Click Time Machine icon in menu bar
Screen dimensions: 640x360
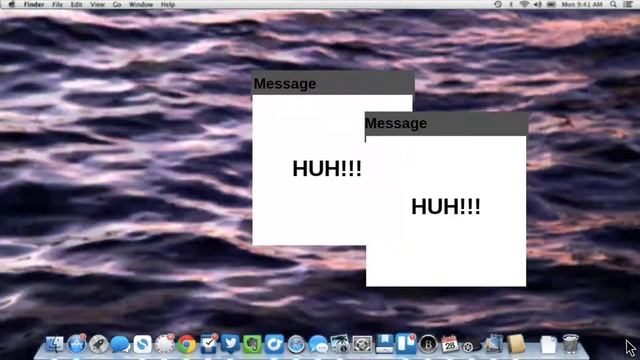tap(498, 4)
